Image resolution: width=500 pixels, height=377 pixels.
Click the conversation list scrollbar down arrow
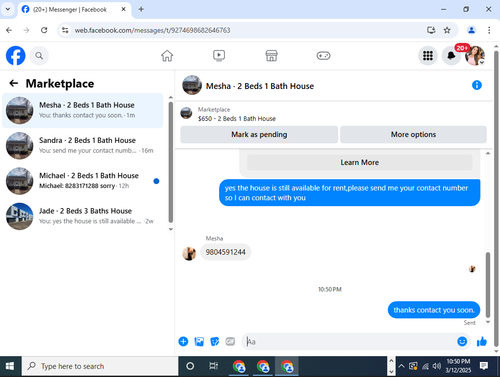tap(171, 229)
